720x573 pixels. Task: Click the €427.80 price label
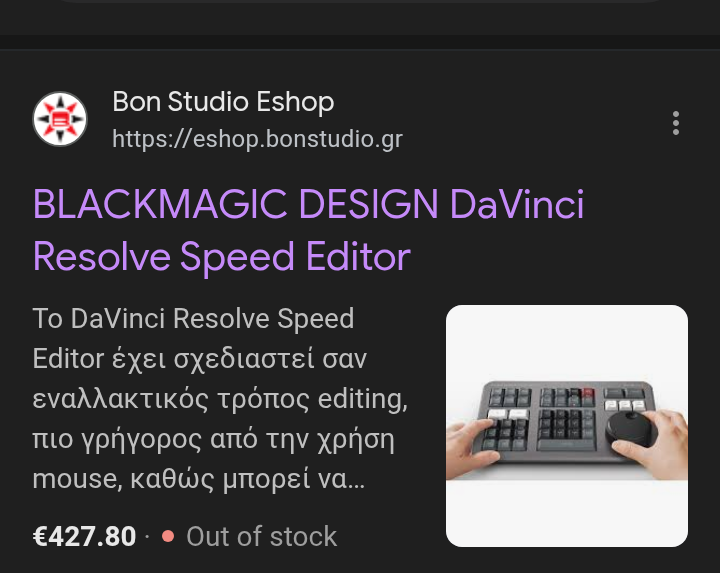pyautogui.click(x=84, y=536)
